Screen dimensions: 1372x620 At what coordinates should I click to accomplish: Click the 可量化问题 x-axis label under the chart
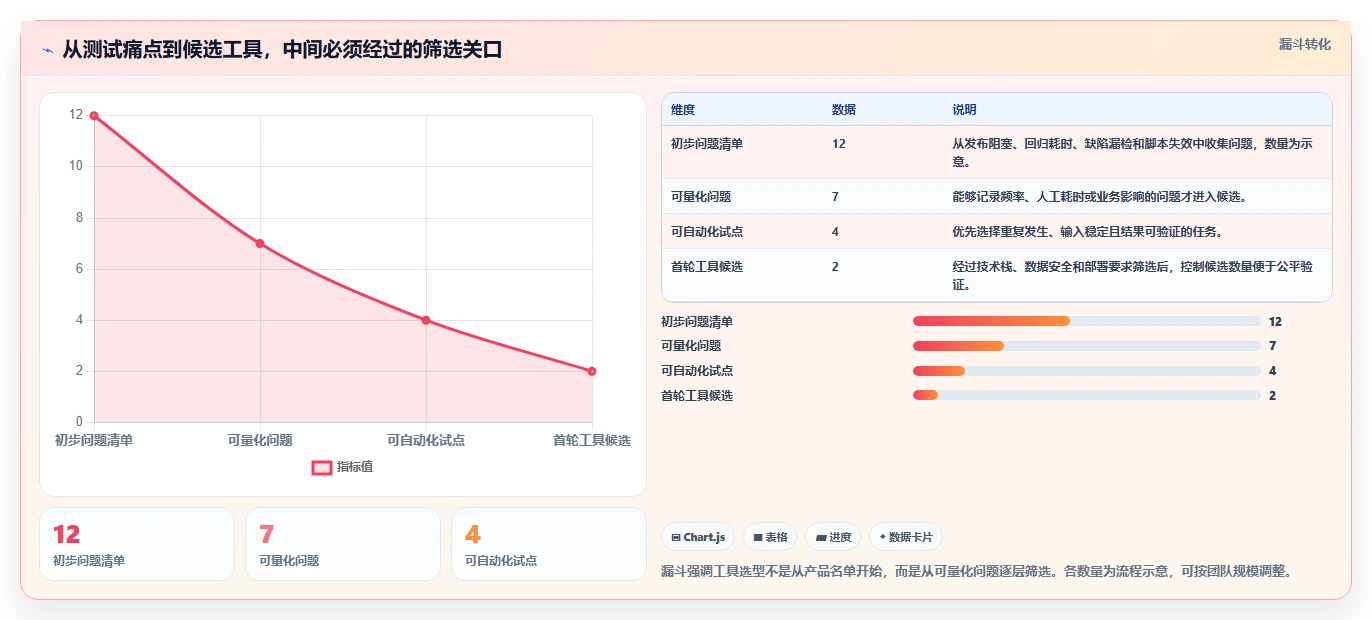point(260,440)
